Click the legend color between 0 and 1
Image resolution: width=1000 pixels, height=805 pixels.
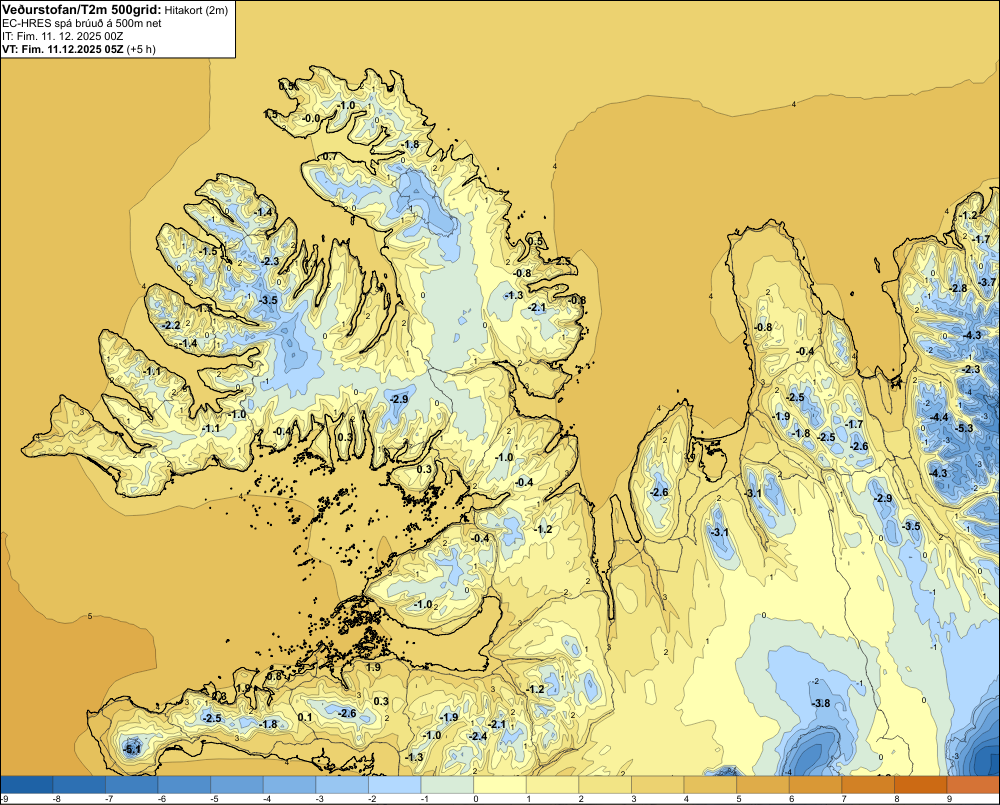tap(501, 785)
